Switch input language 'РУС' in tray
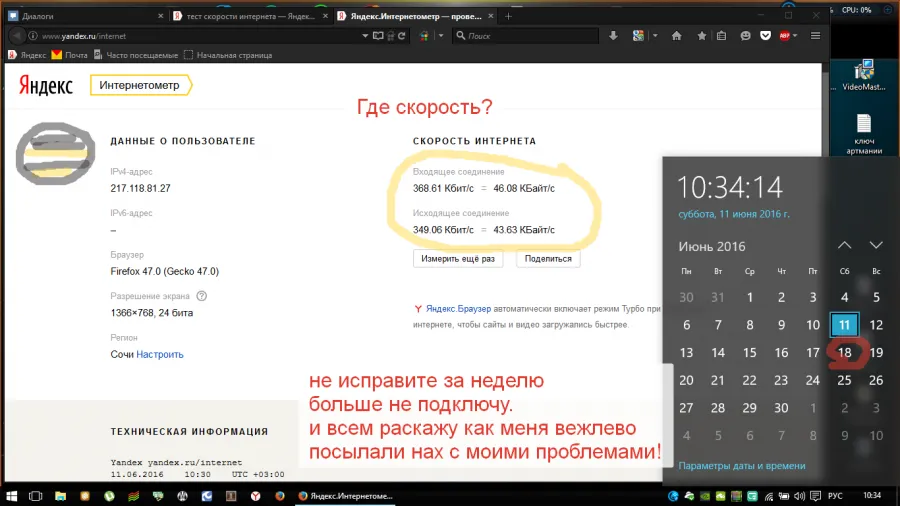The height and width of the screenshot is (506, 900). pos(835,496)
